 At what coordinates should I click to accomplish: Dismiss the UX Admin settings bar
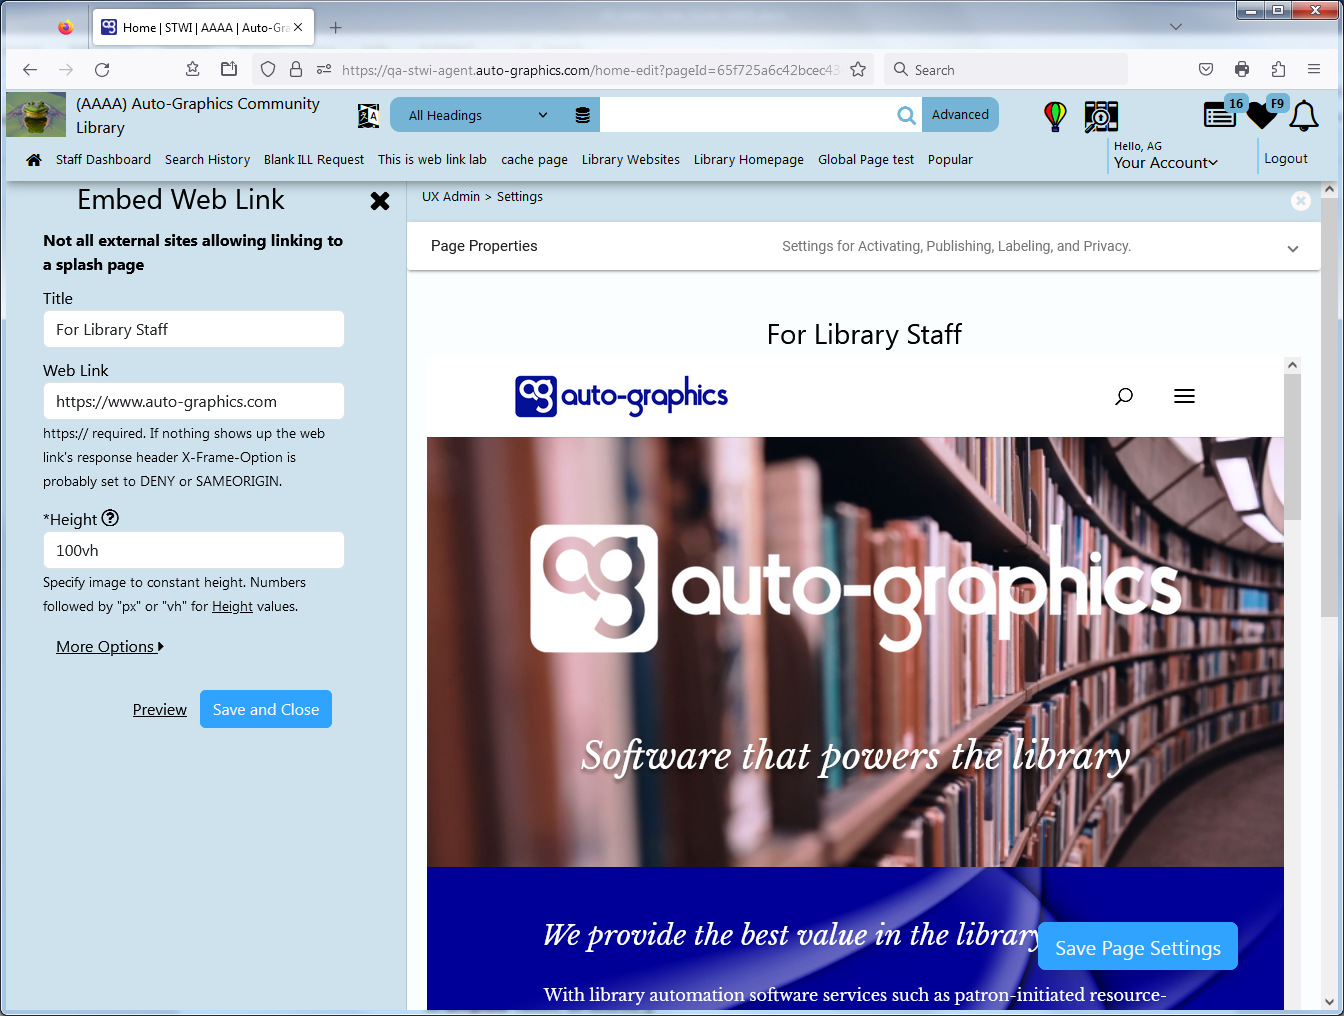(x=1300, y=201)
